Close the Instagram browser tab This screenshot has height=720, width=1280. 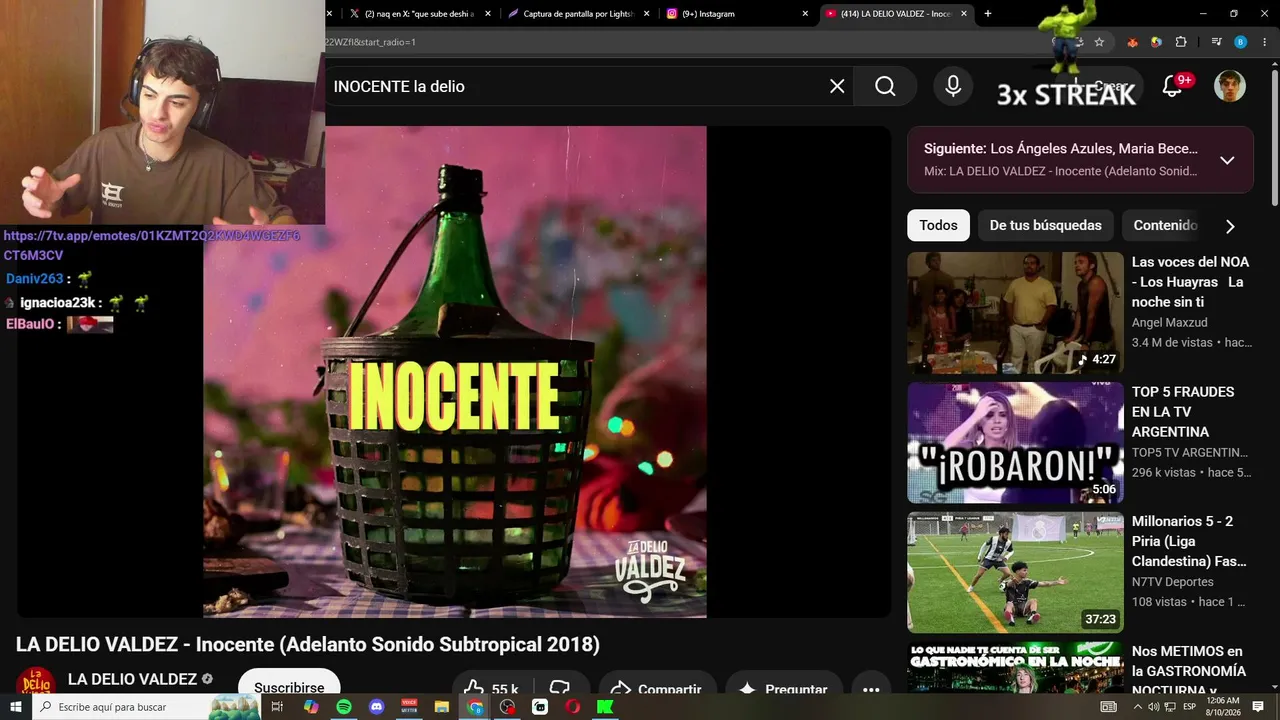805,14
